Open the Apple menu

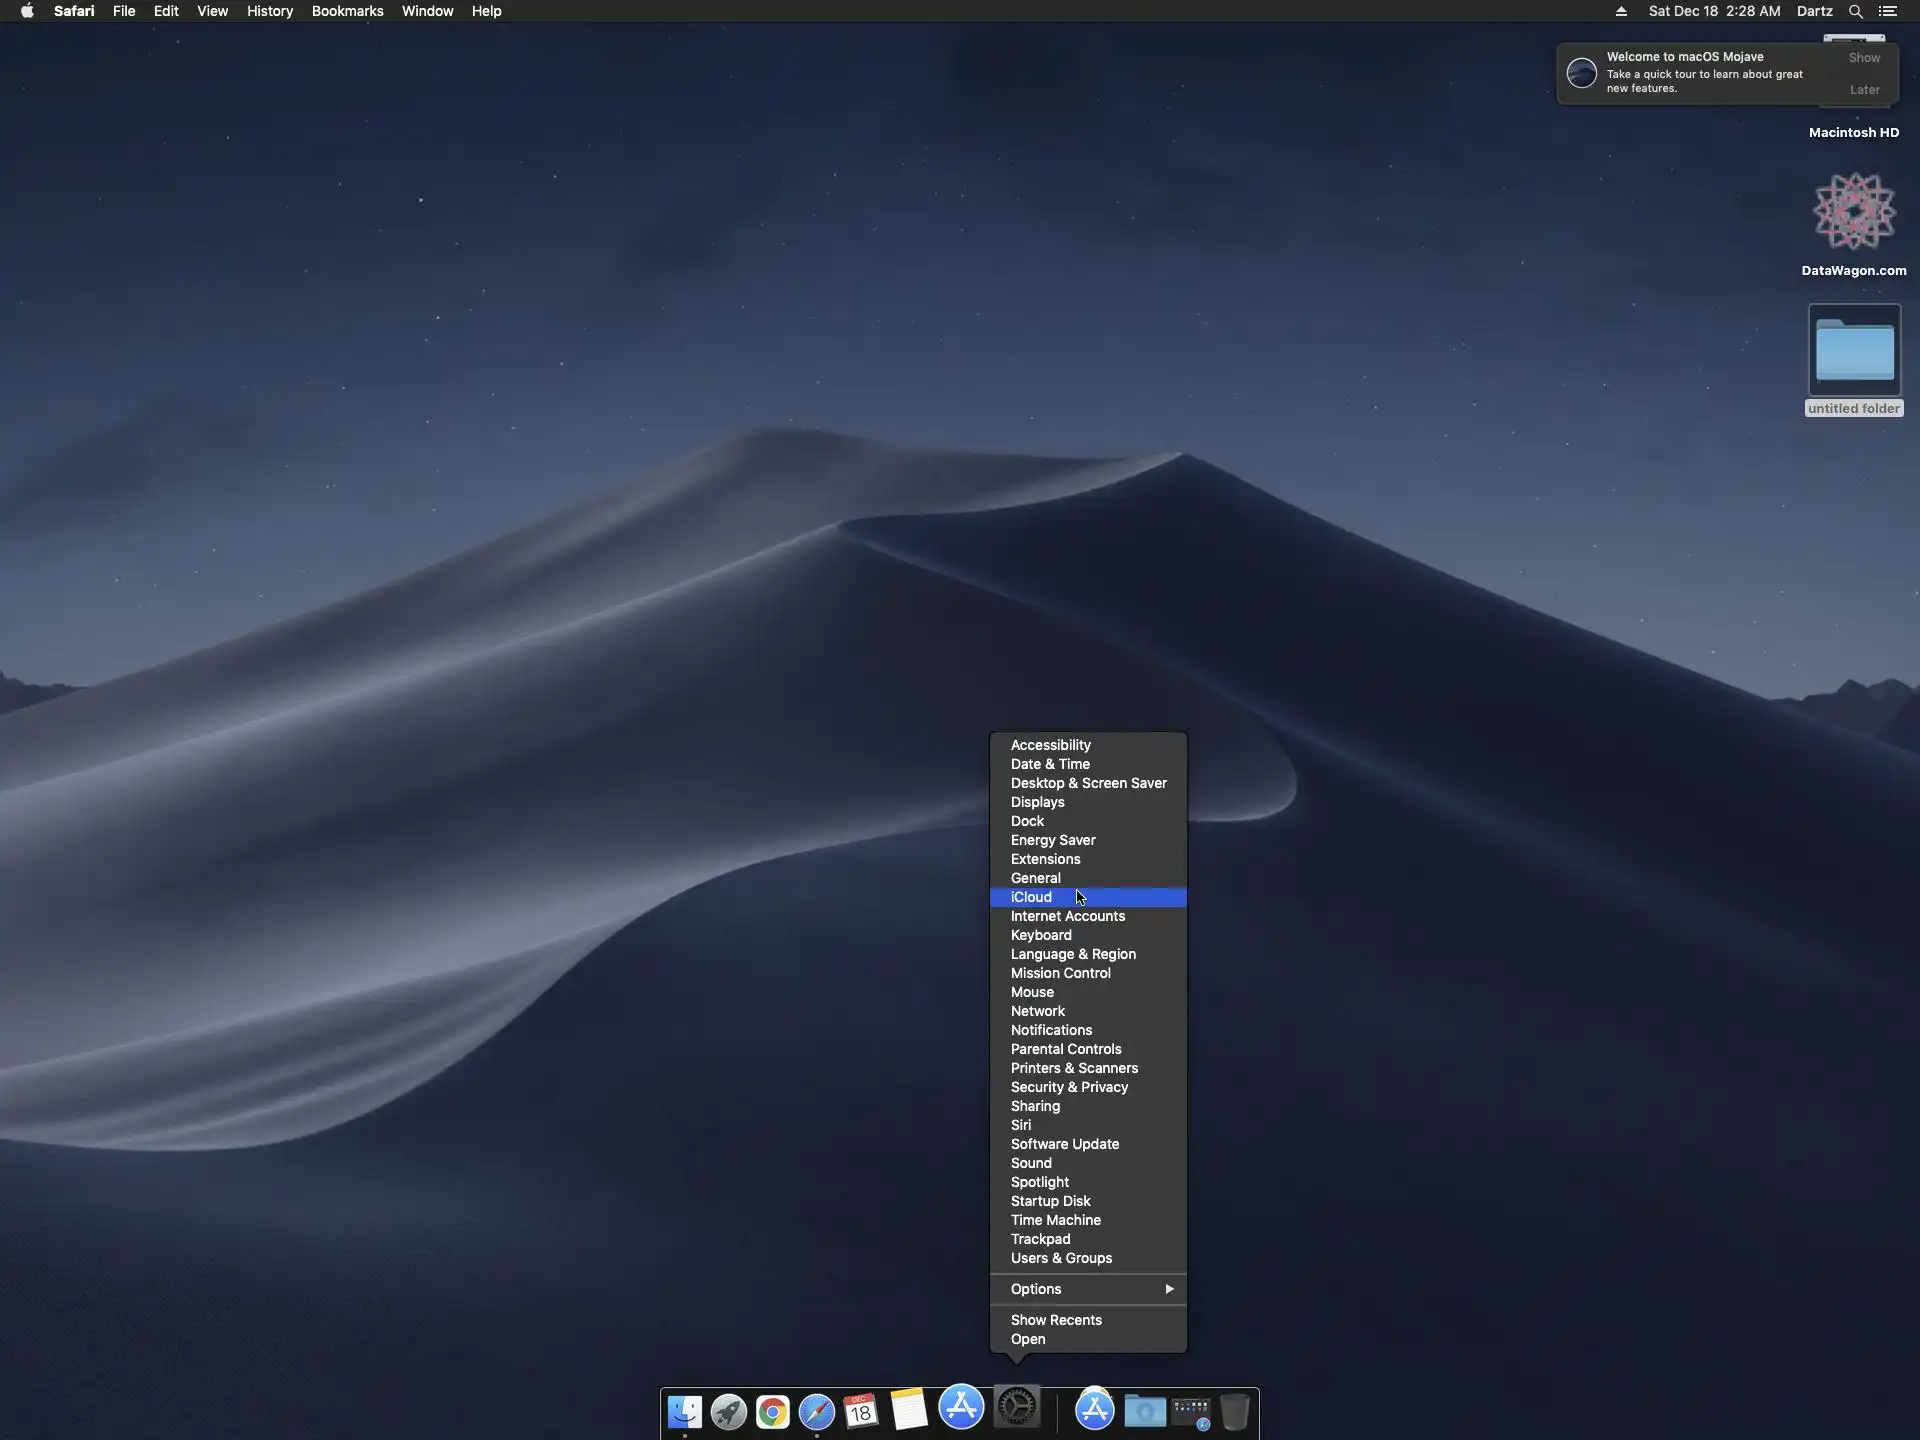coord(27,11)
